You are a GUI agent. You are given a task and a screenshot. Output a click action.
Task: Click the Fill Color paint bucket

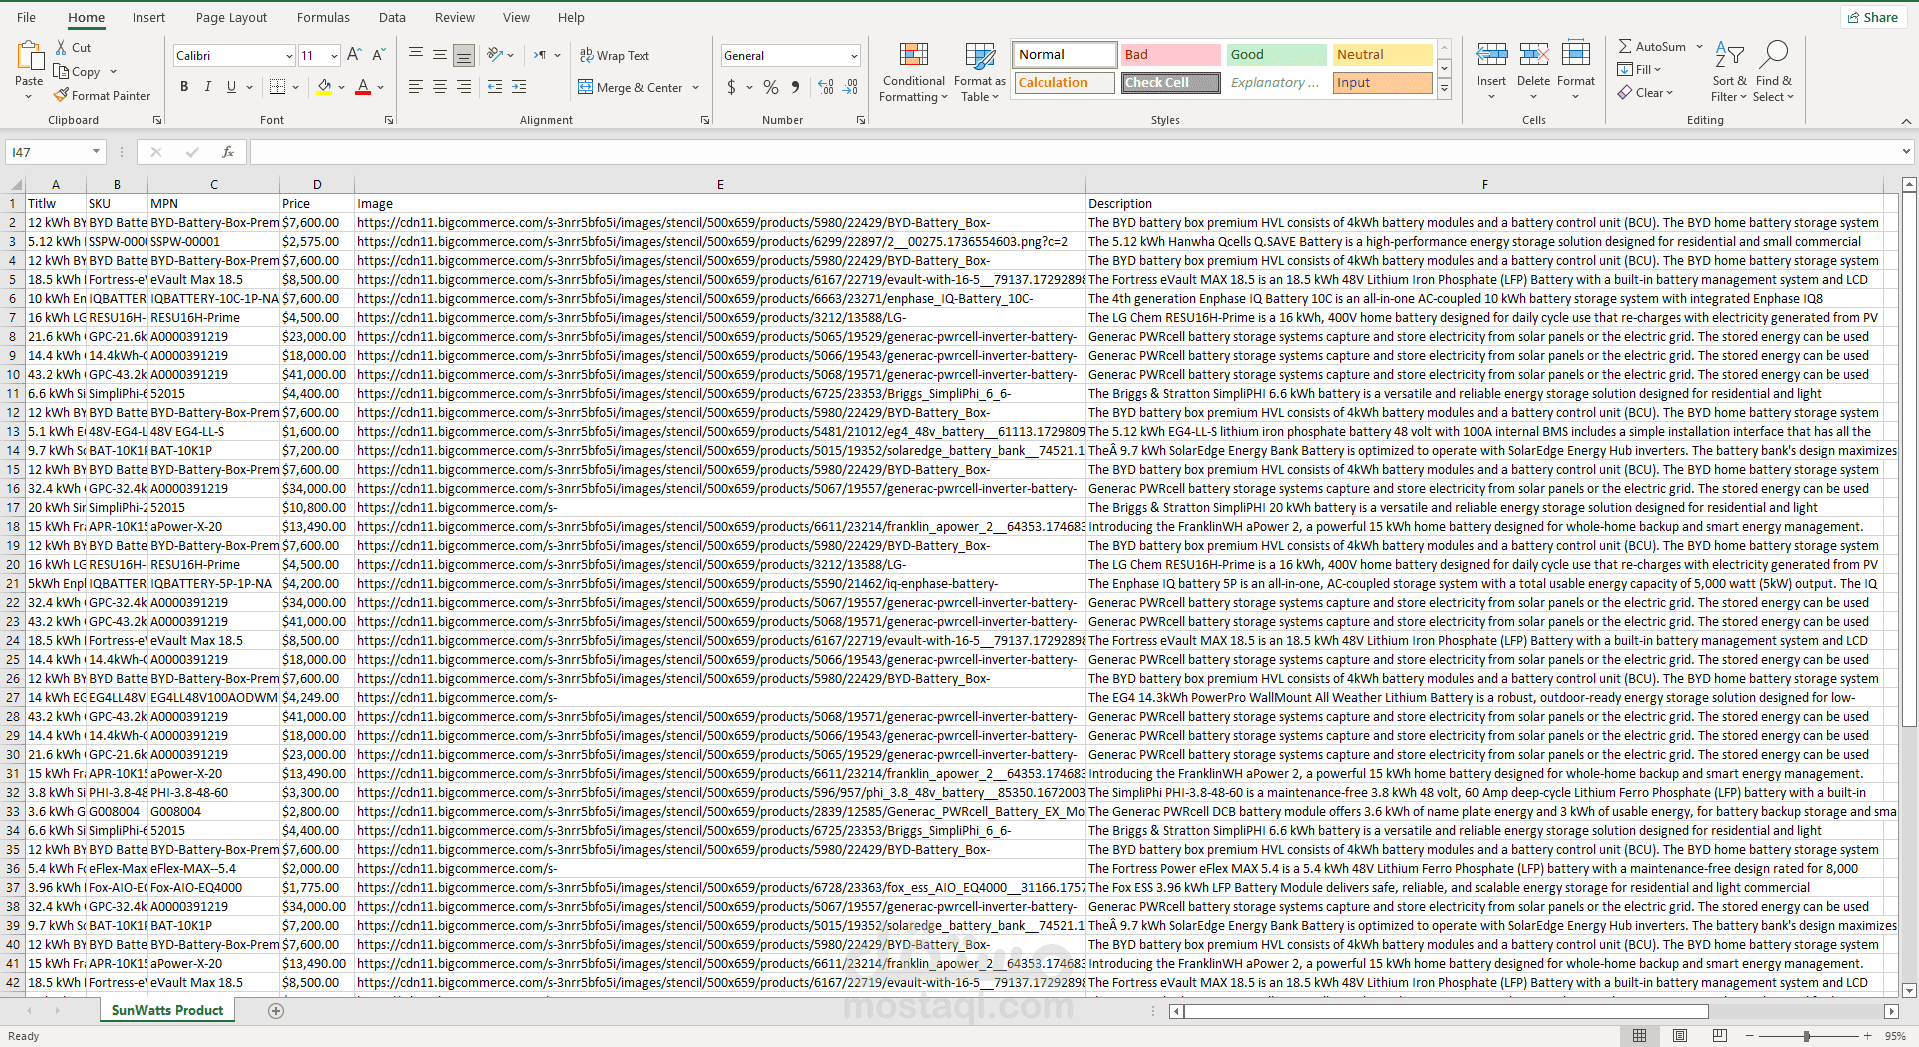pyautogui.click(x=324, y=87)
